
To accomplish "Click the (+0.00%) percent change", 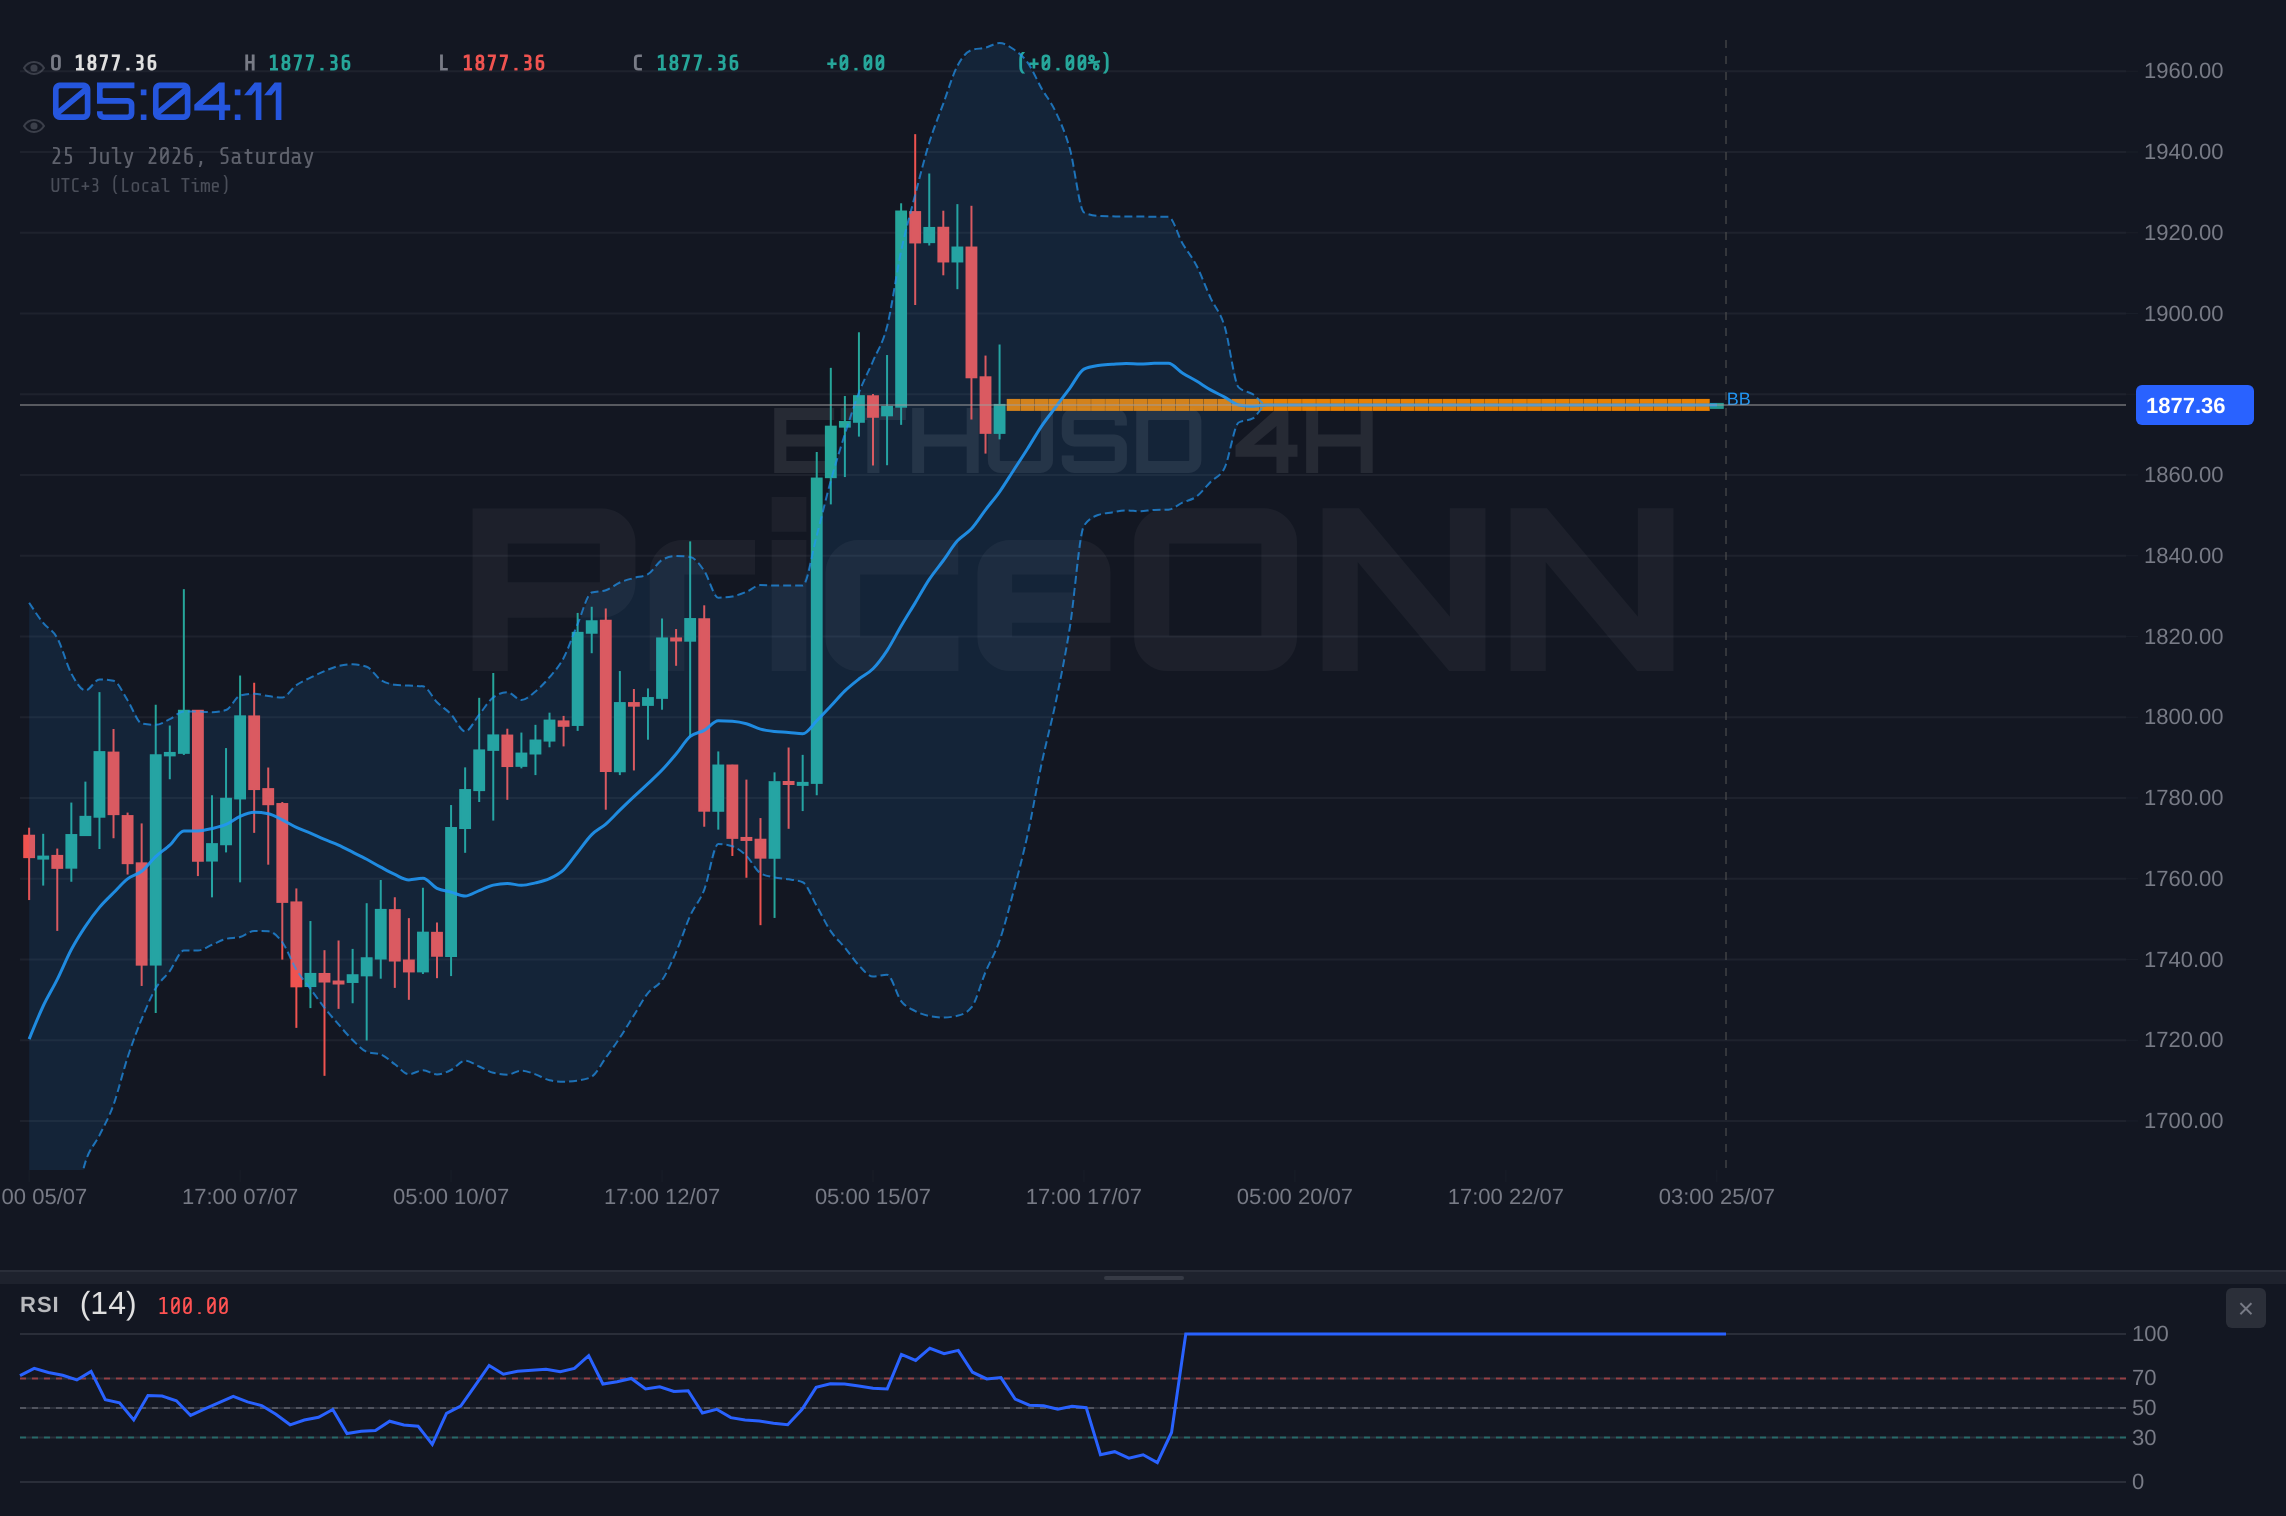I will 1064,63.
